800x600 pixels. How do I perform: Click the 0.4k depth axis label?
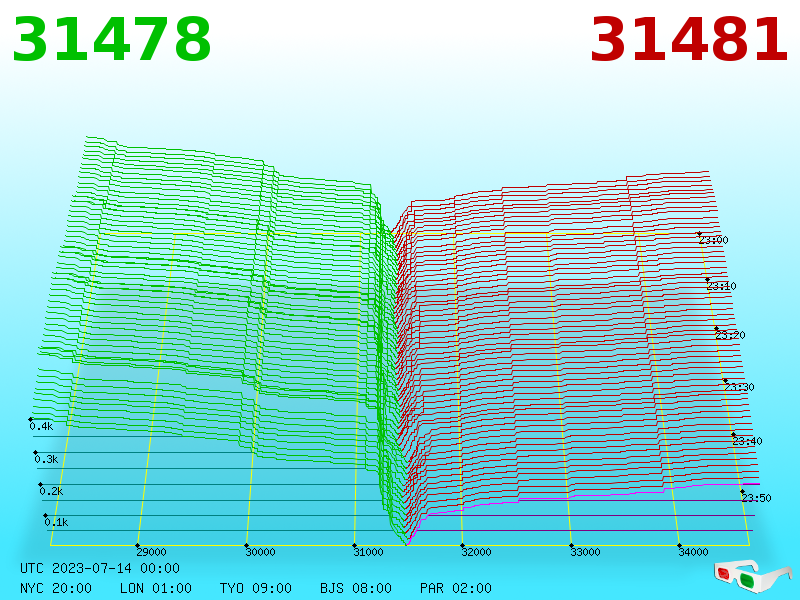click(x=41, y=427)
